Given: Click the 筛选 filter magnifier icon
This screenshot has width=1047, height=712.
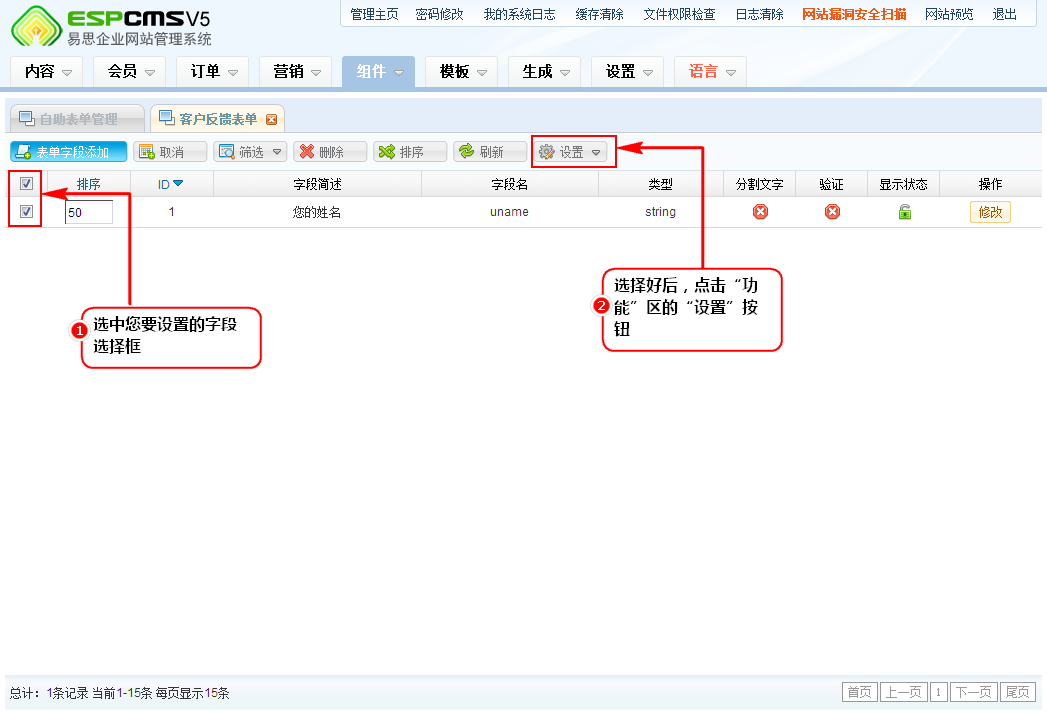Looking at the screenshot, I should [227, 152].
